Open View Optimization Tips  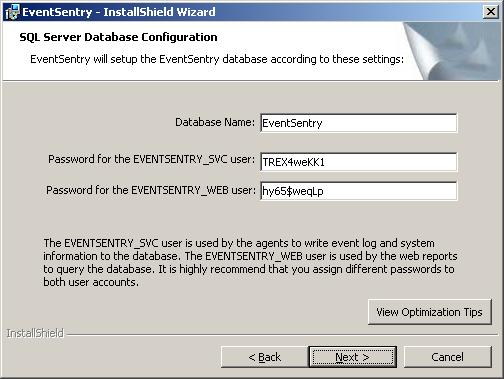coord(430,312)
